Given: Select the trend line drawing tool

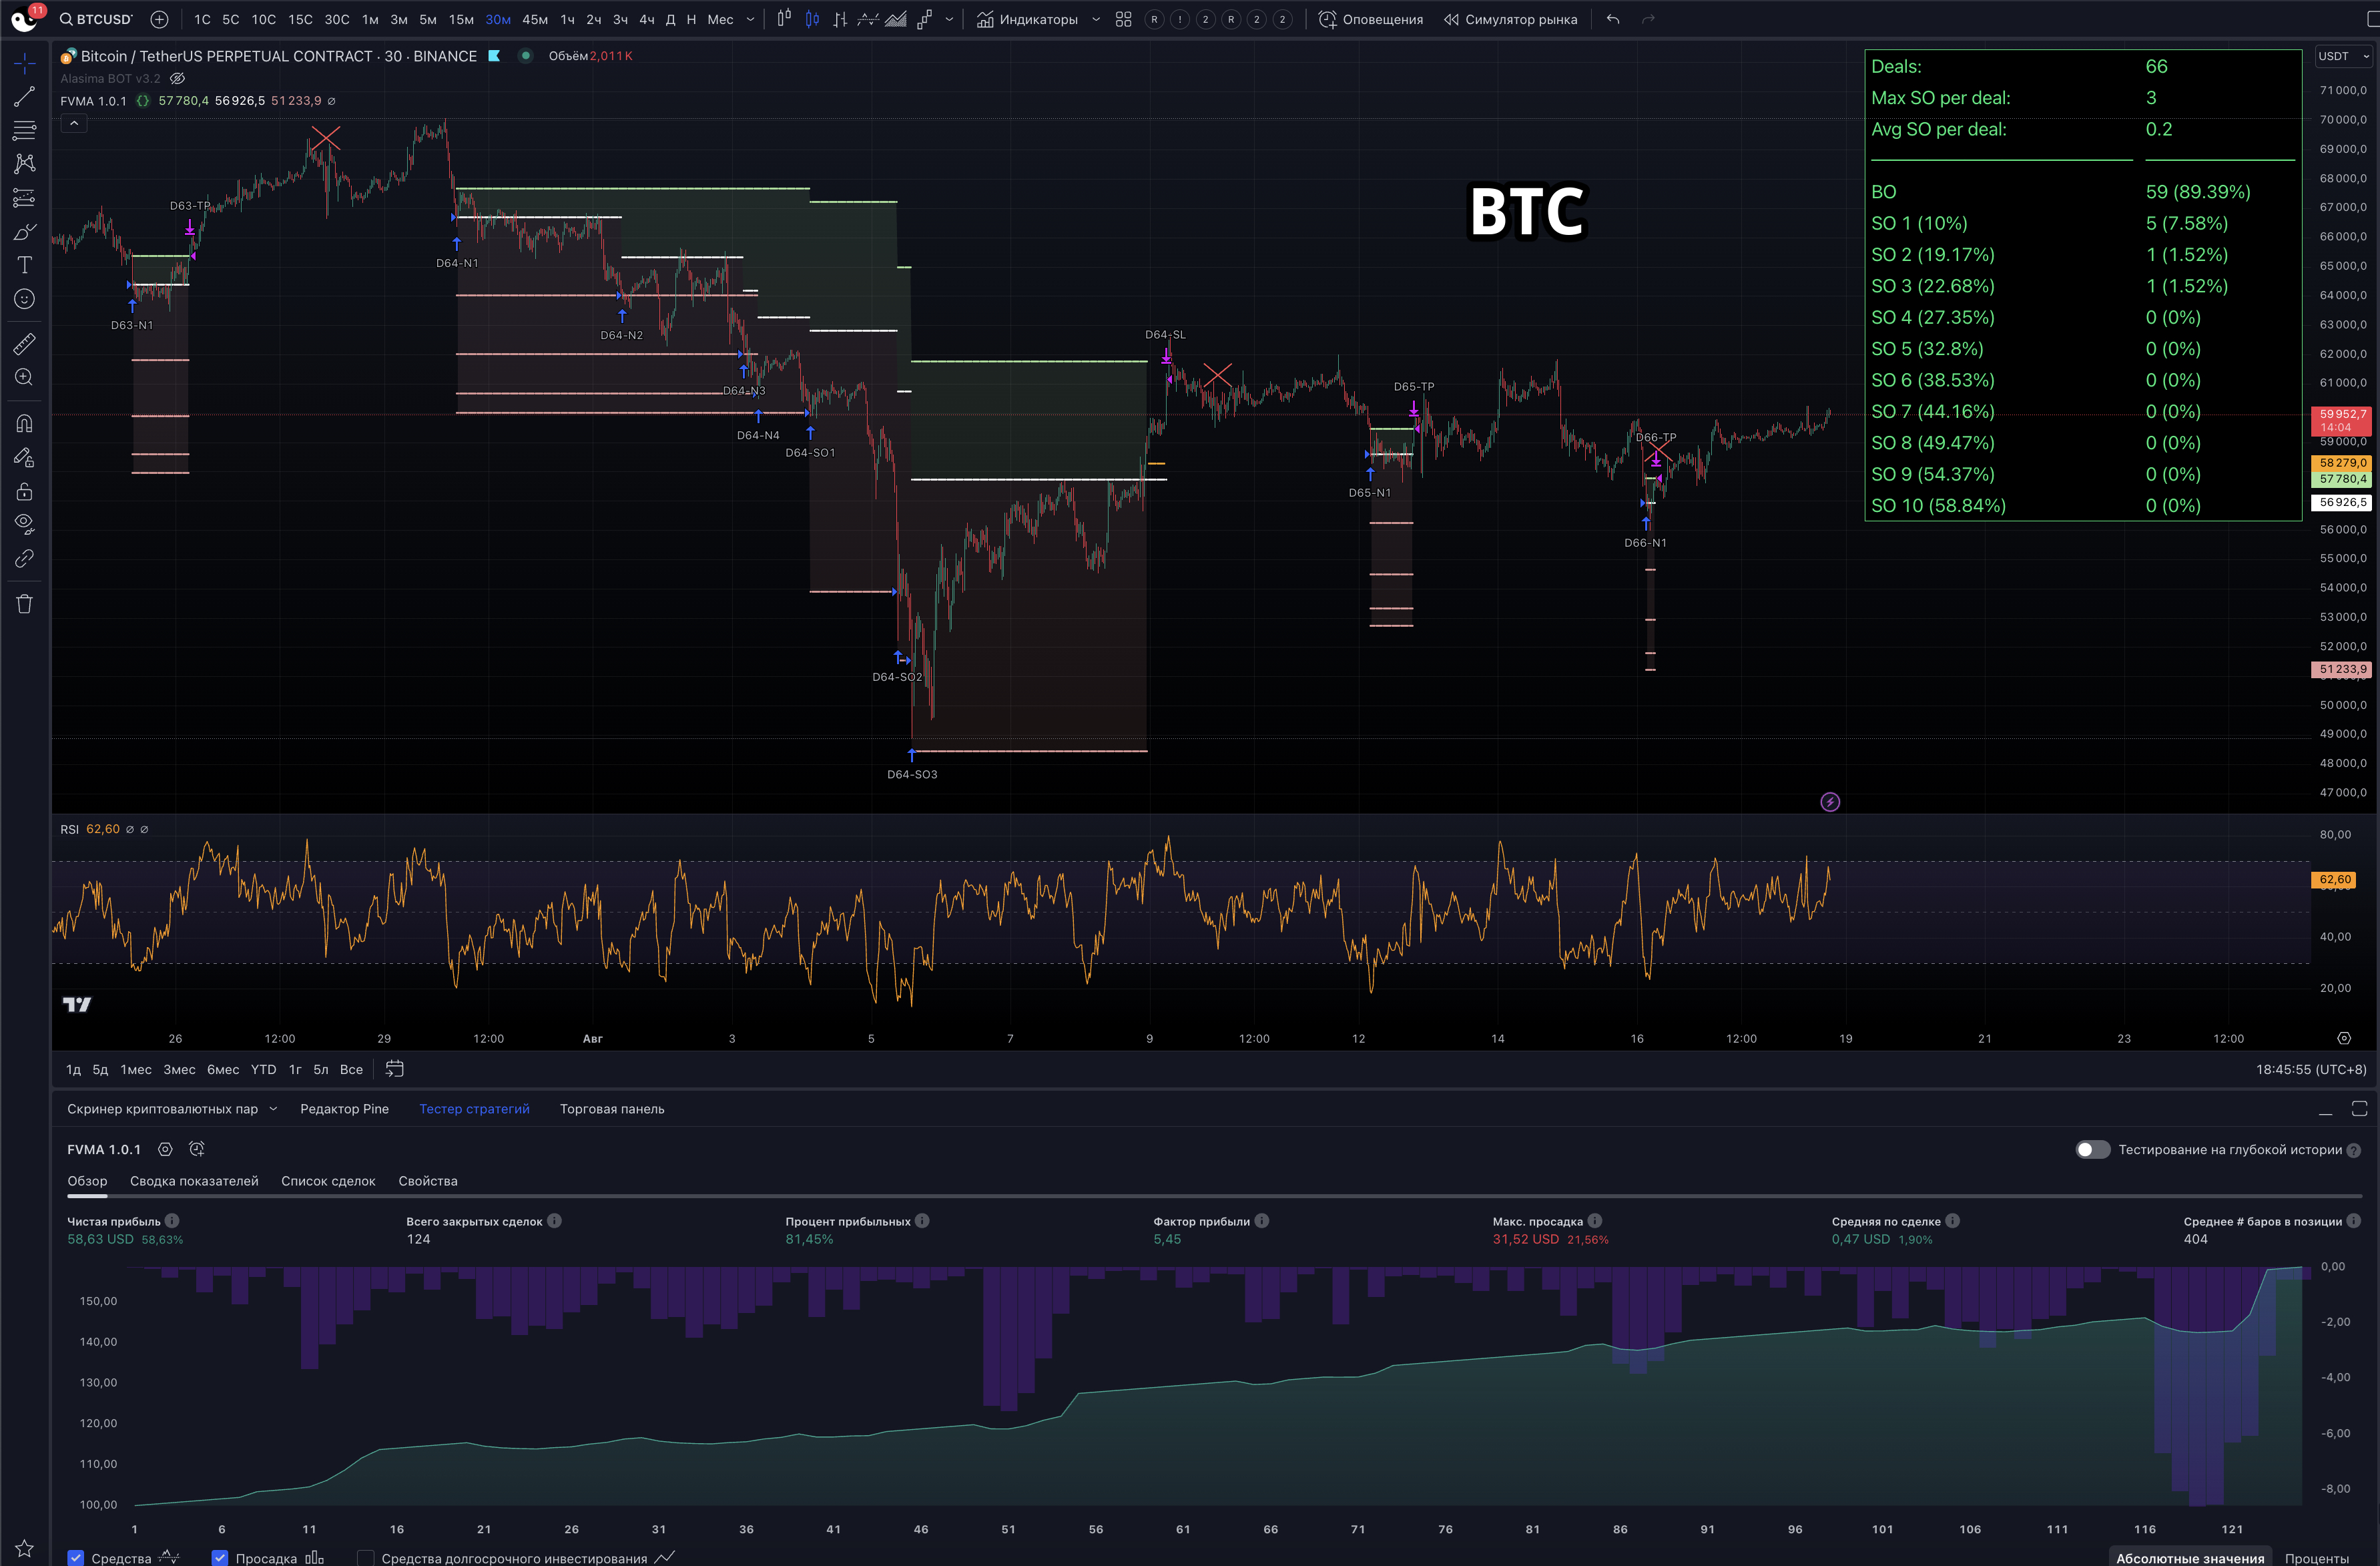Looking at the screenshot, I should point(24,97).
